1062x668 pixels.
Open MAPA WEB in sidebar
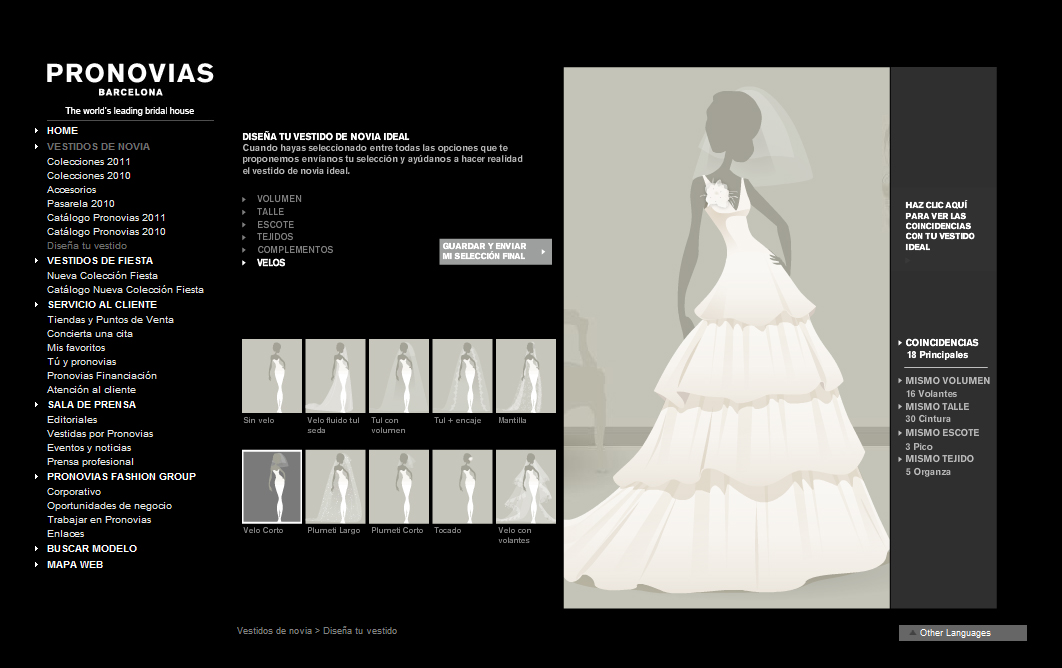click(x=75, y=564)
